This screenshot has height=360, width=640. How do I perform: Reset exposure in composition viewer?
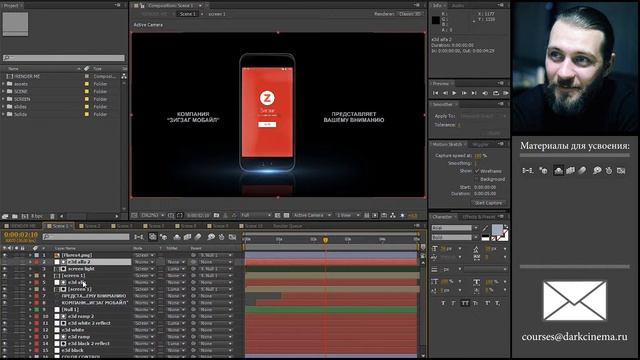(x=402, y=215)
